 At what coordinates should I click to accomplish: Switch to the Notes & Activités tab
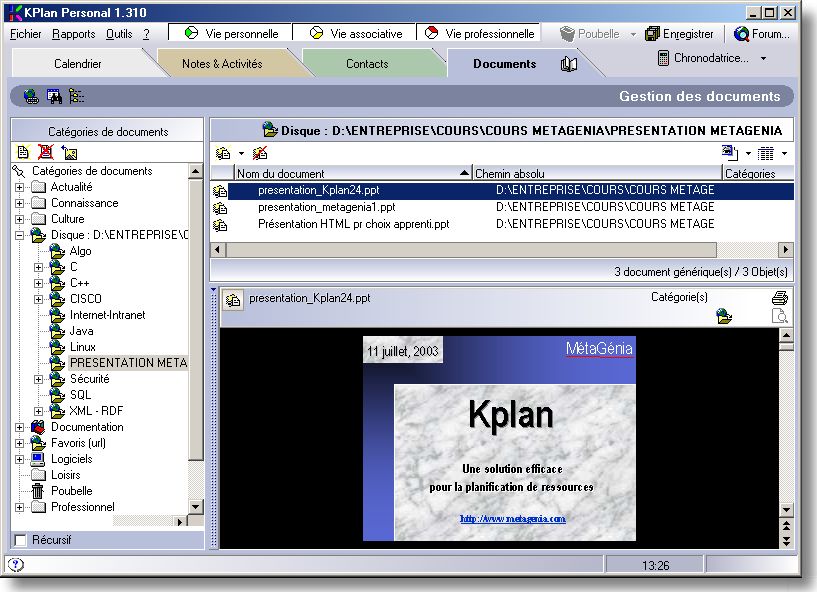tap(222, 64)
